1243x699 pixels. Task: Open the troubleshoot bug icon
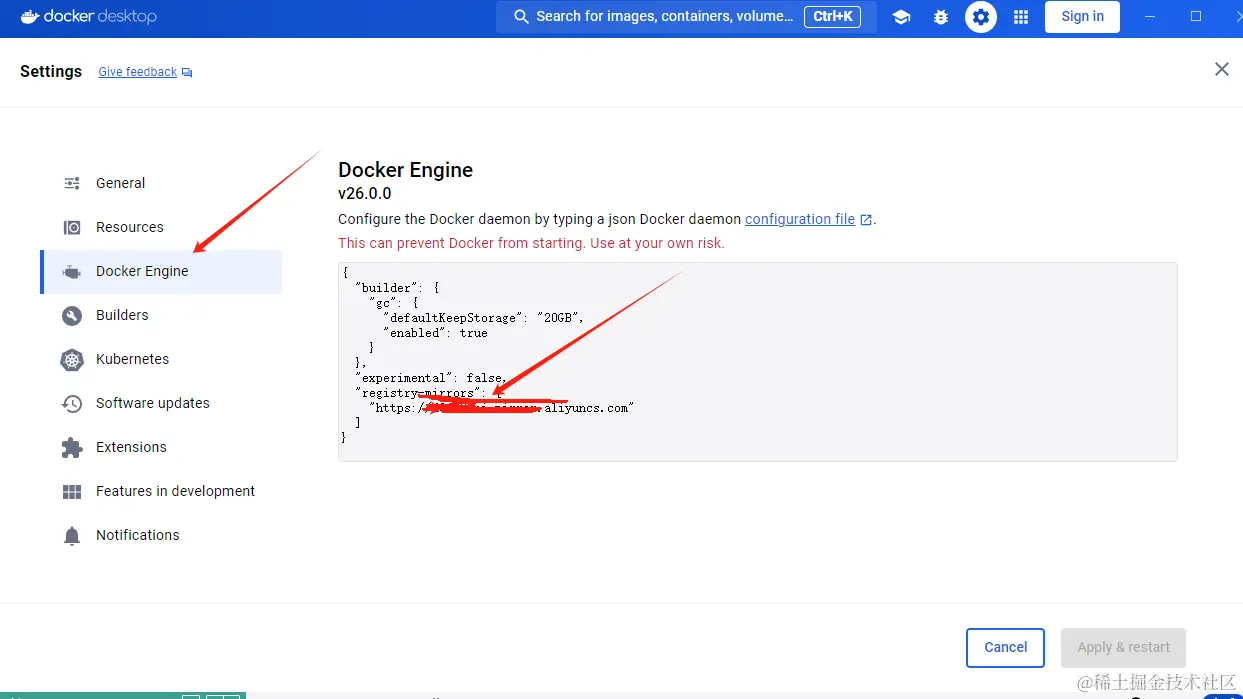coord(941,17)
